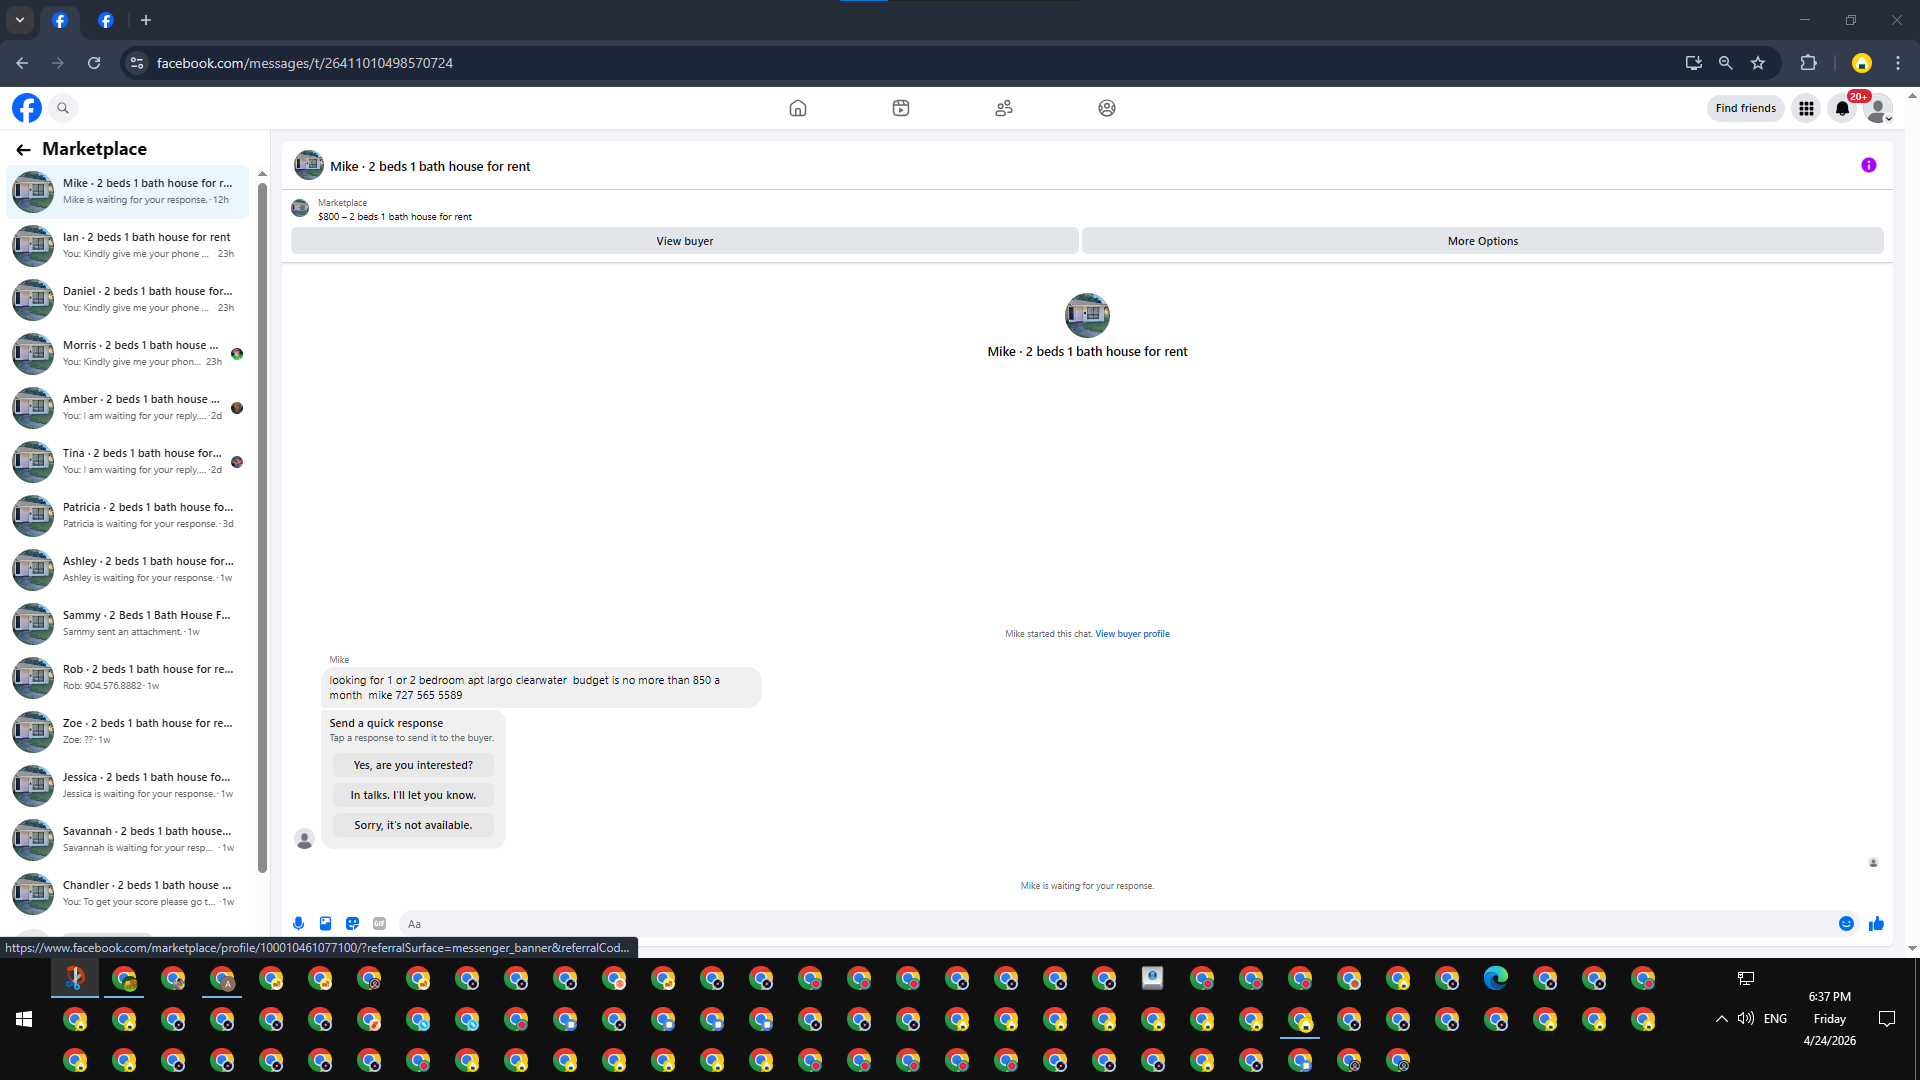This screenshot has height=1080, width=1920.
Task: Open the More Options menu
Action: point(1483,241)
